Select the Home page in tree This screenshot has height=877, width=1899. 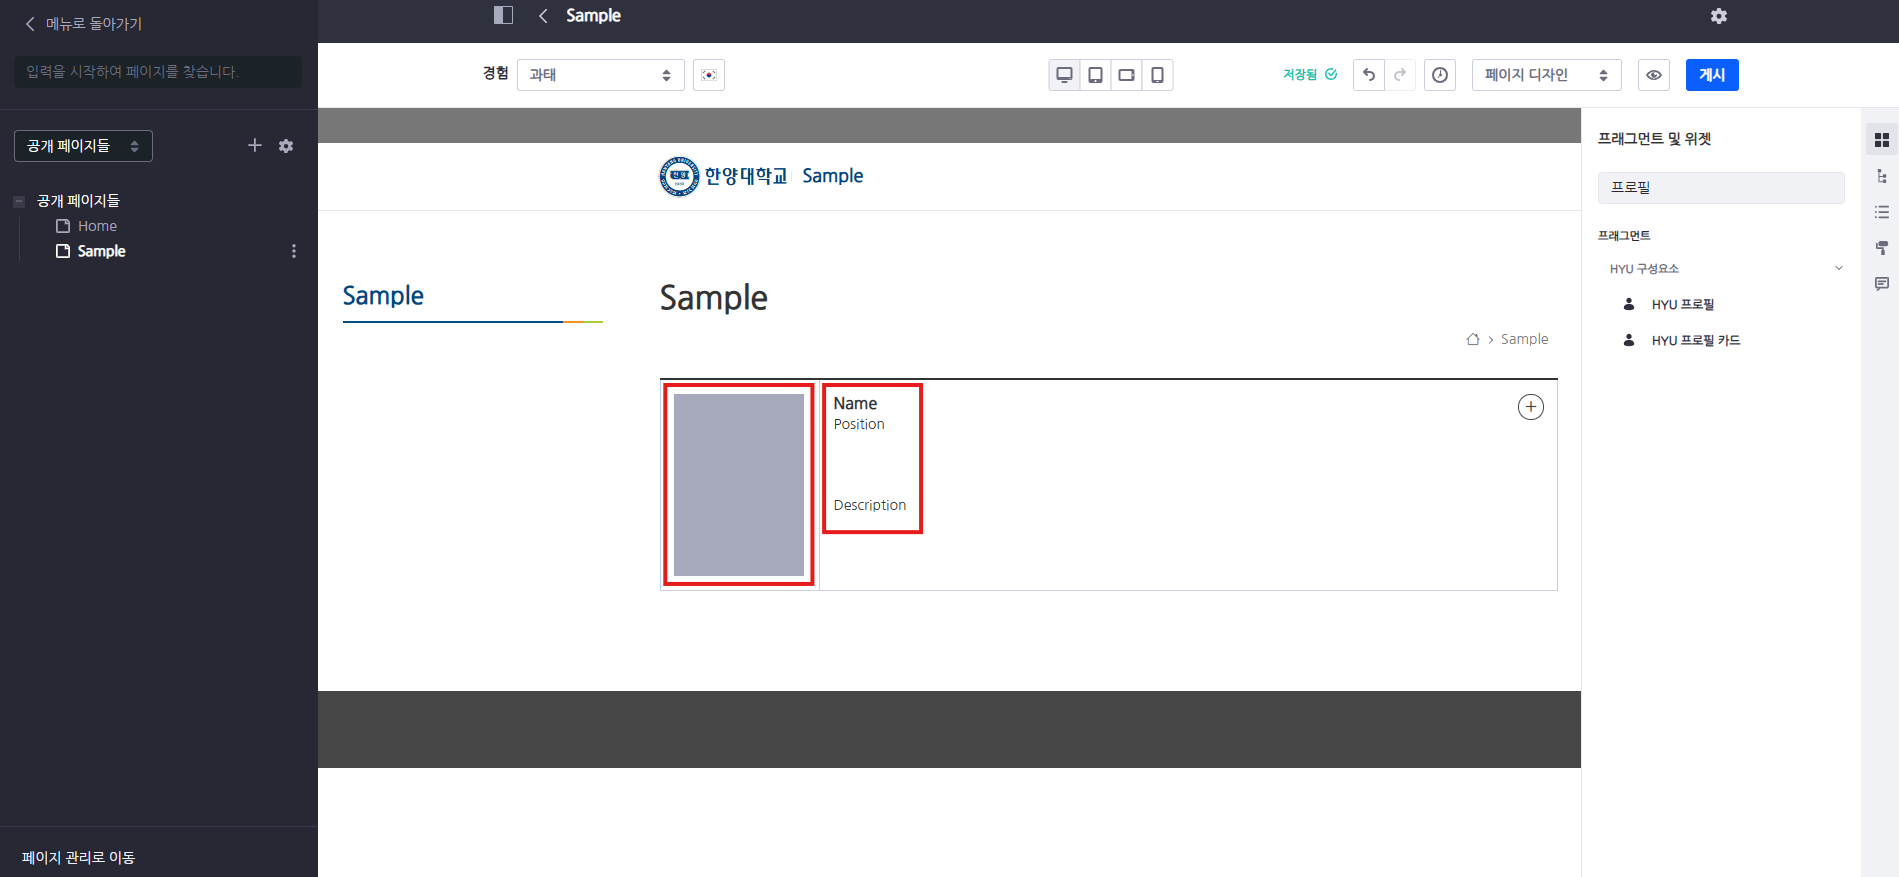[x=97, y=226]
